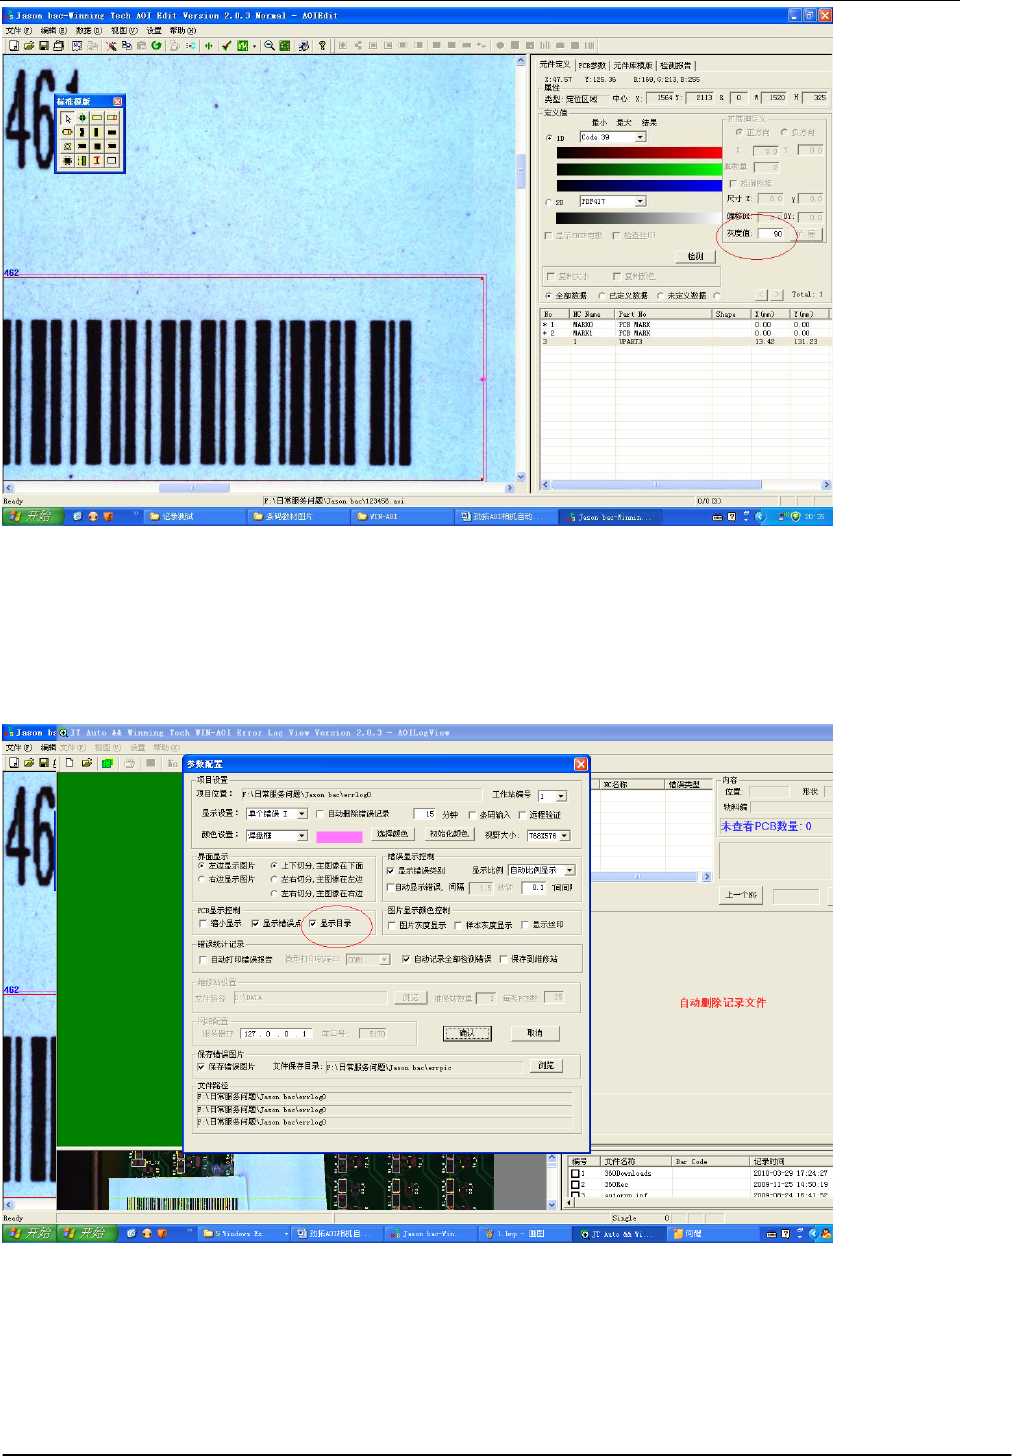The width and height of the screenshot is (1012, 1456).
Task: Click 确认 button in 参数配置 dialog
Action: 467,1033
